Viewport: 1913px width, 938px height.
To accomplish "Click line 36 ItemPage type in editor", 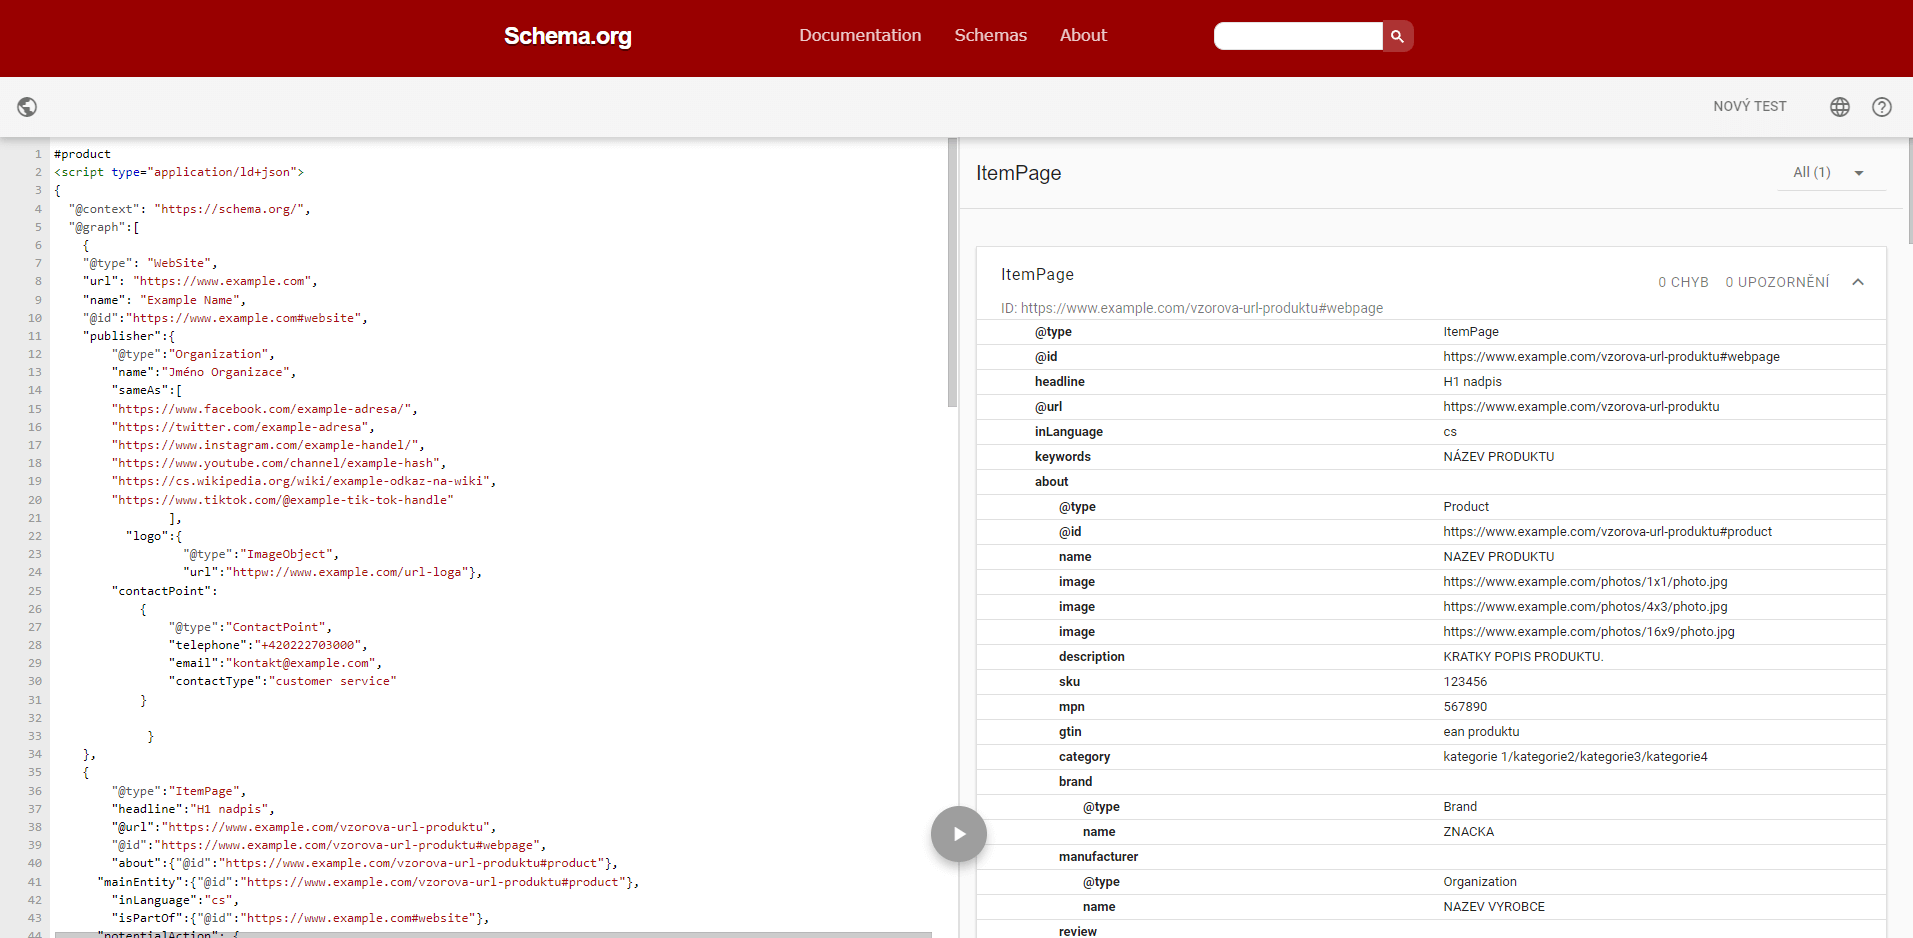I will [179, 791].
